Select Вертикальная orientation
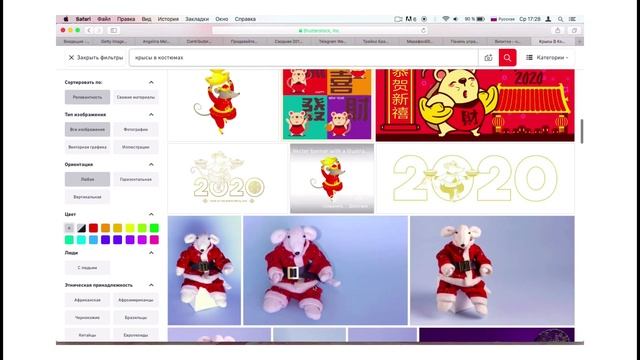The image size is (640, 360). coord(87,197)
